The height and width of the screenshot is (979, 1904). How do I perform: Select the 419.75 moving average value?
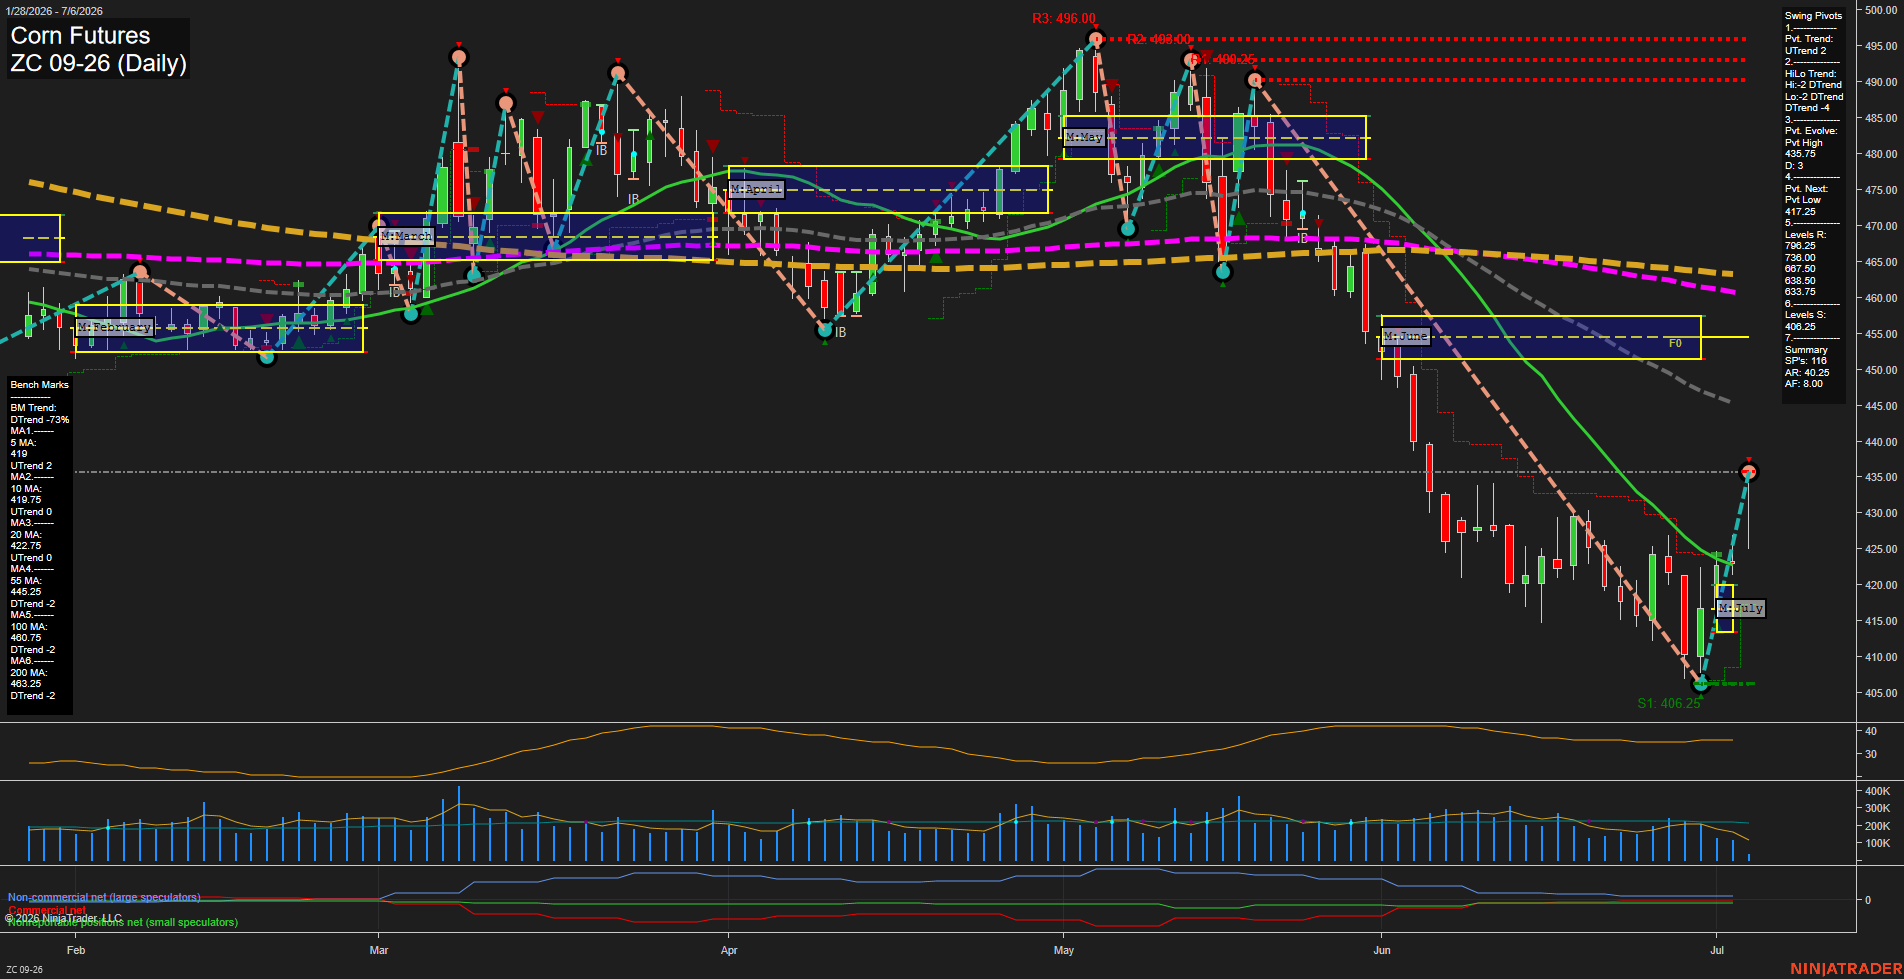click(x=26, y=500)
